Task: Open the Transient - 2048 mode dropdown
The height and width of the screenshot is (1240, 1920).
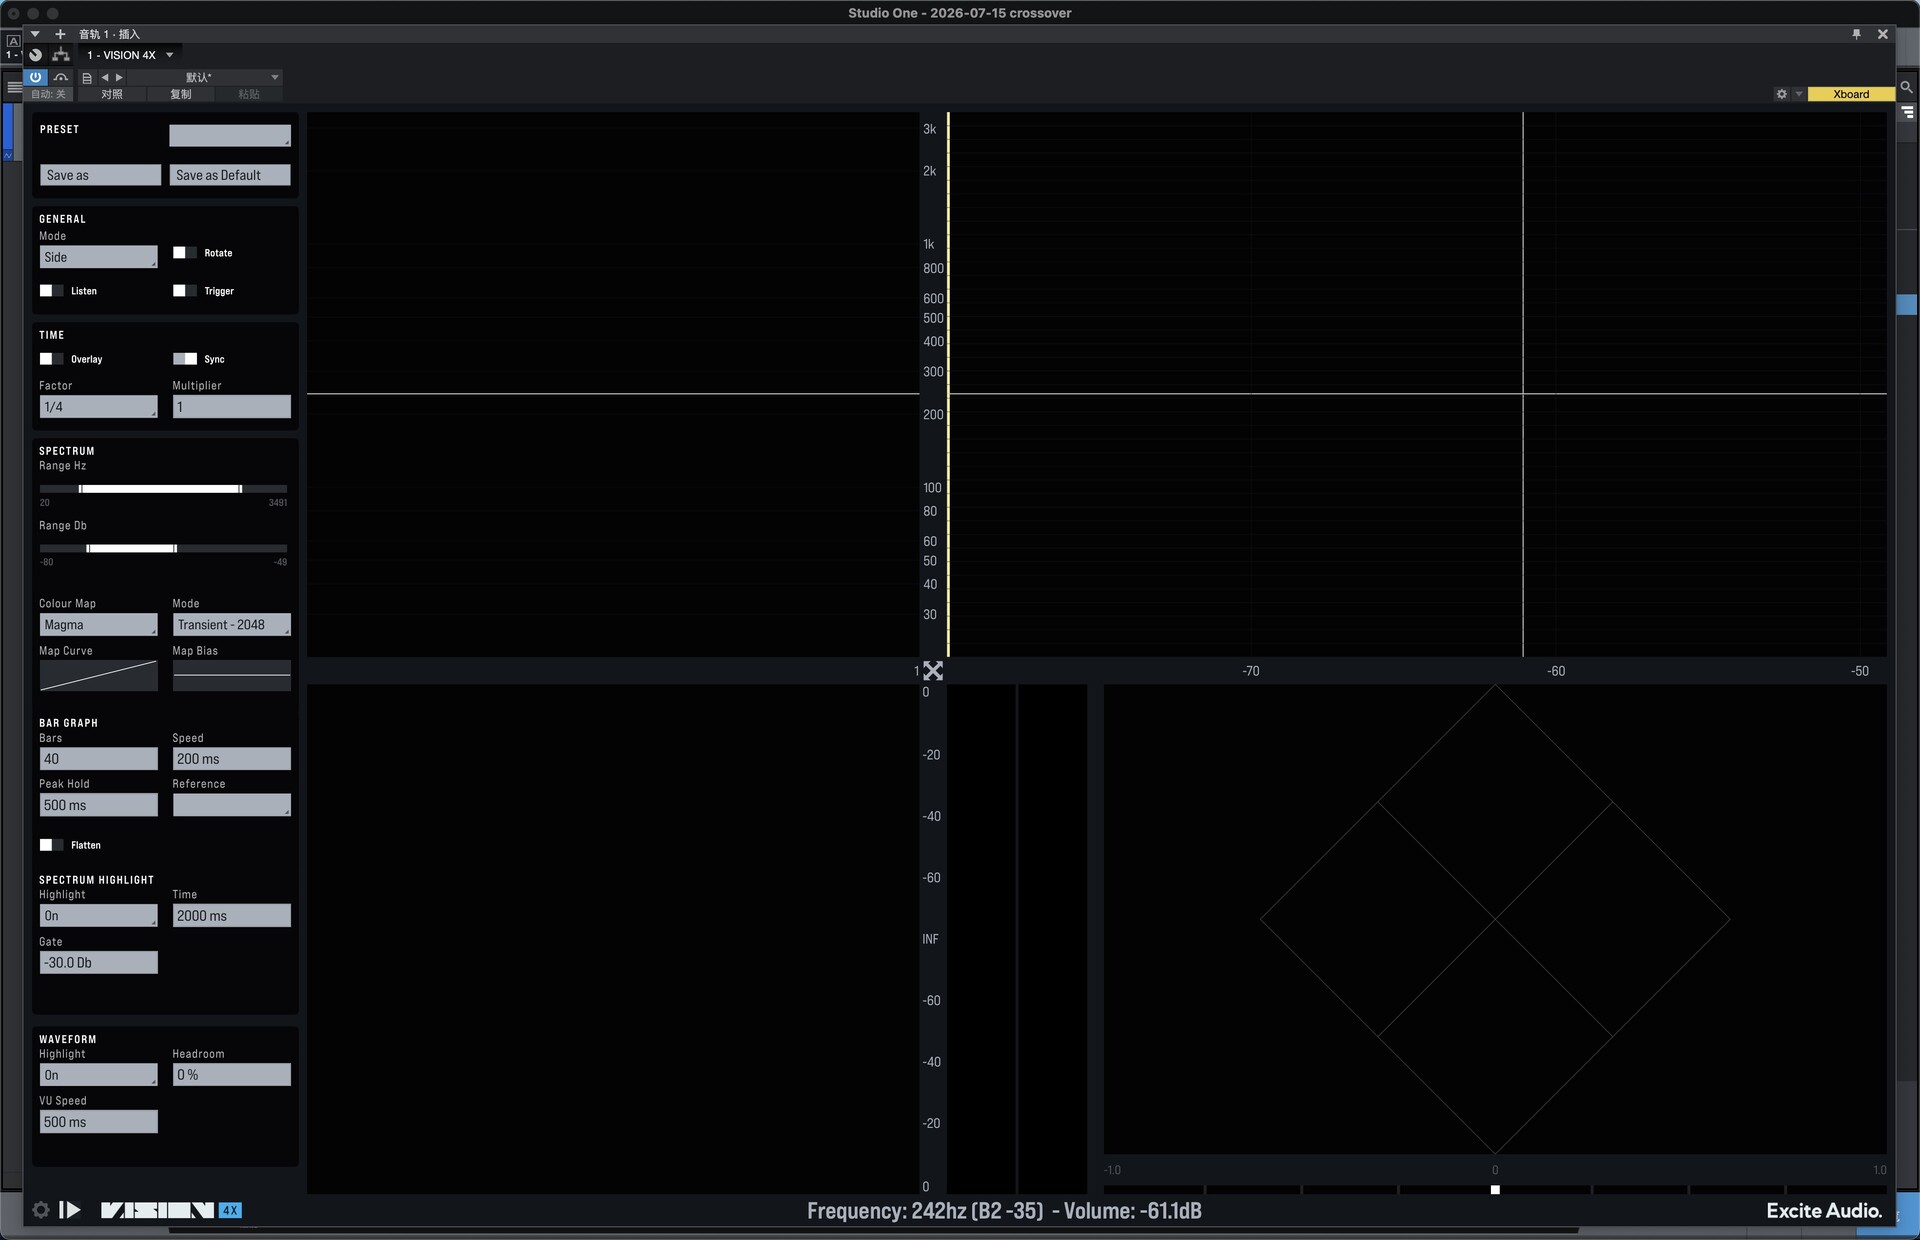Action: (231, 625)
